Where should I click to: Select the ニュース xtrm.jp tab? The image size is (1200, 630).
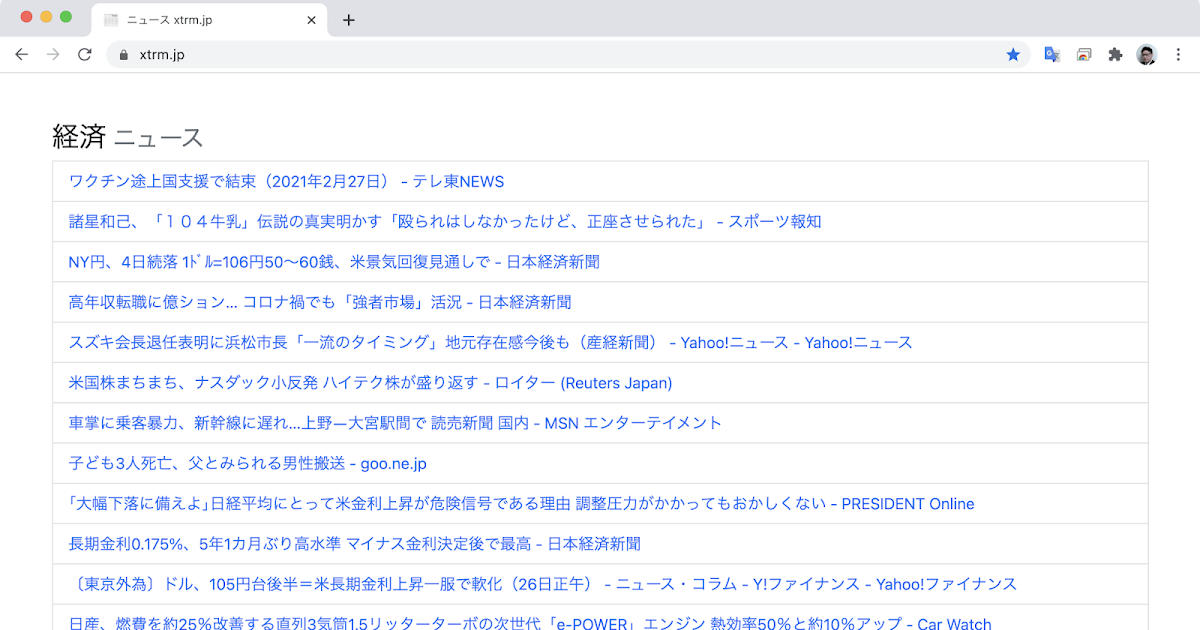click(210, 20)
